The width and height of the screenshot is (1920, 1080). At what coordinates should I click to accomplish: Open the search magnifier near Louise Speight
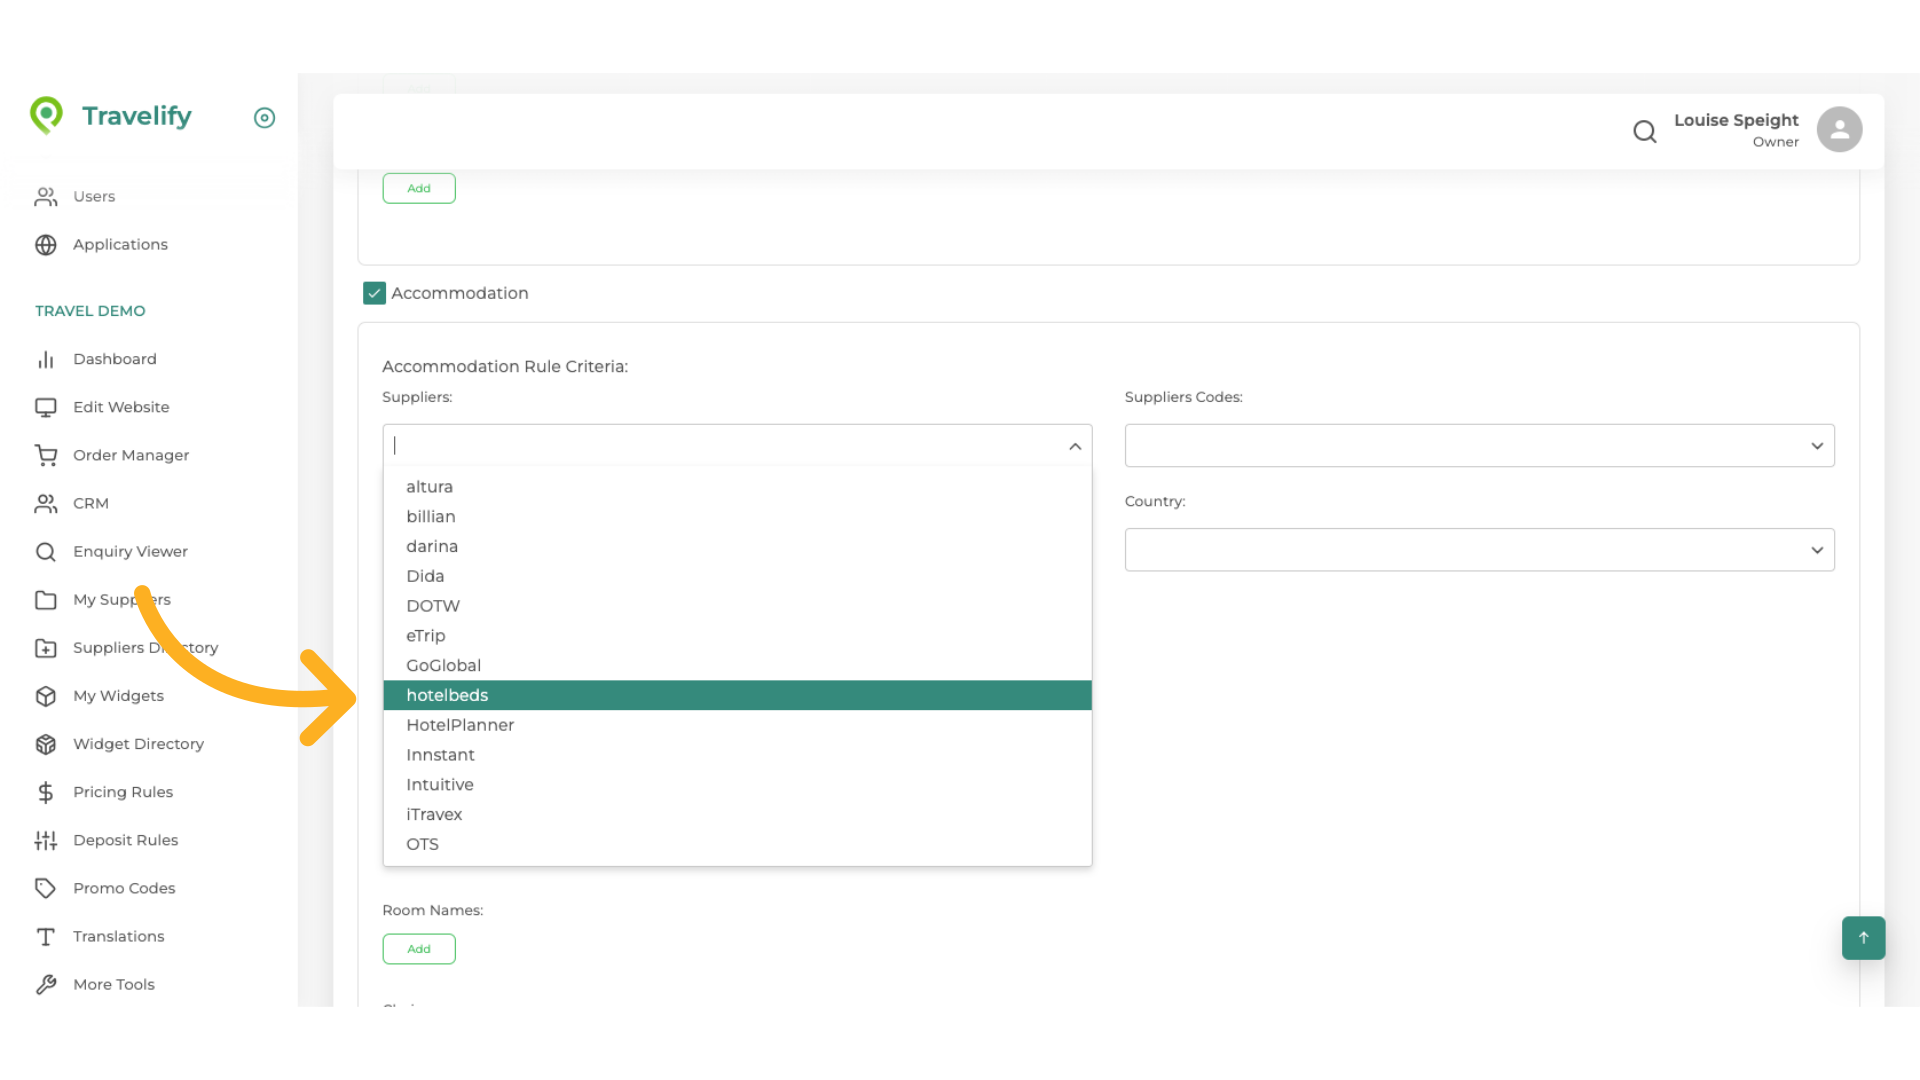(1645, 131)
